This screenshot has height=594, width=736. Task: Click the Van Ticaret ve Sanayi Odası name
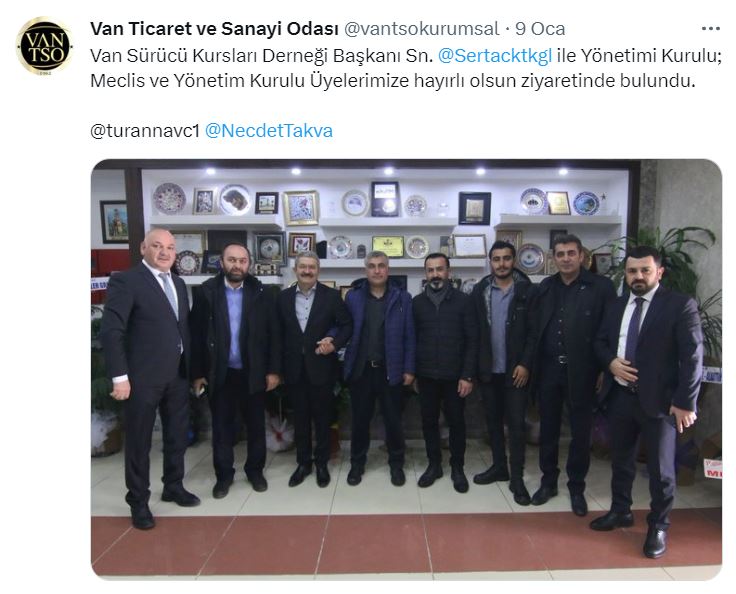click(x=214, y=29)
